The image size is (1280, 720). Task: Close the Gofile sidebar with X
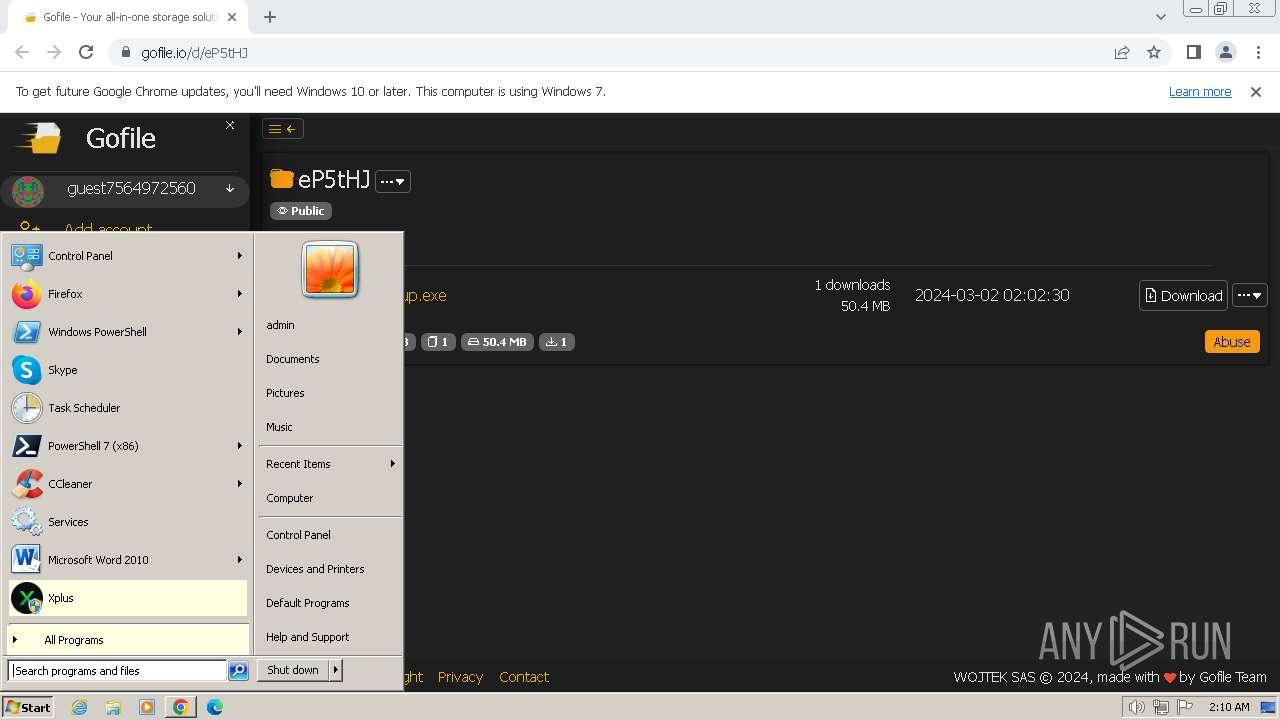pos(230,125)
